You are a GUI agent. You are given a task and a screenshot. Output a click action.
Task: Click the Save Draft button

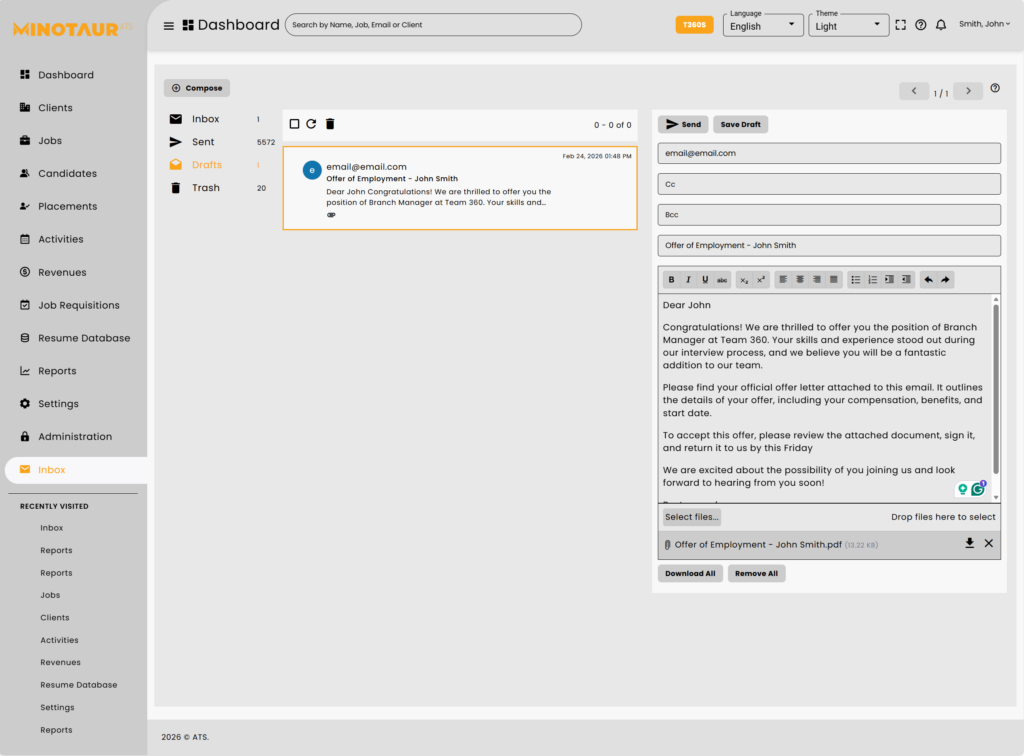click(740, 125)
